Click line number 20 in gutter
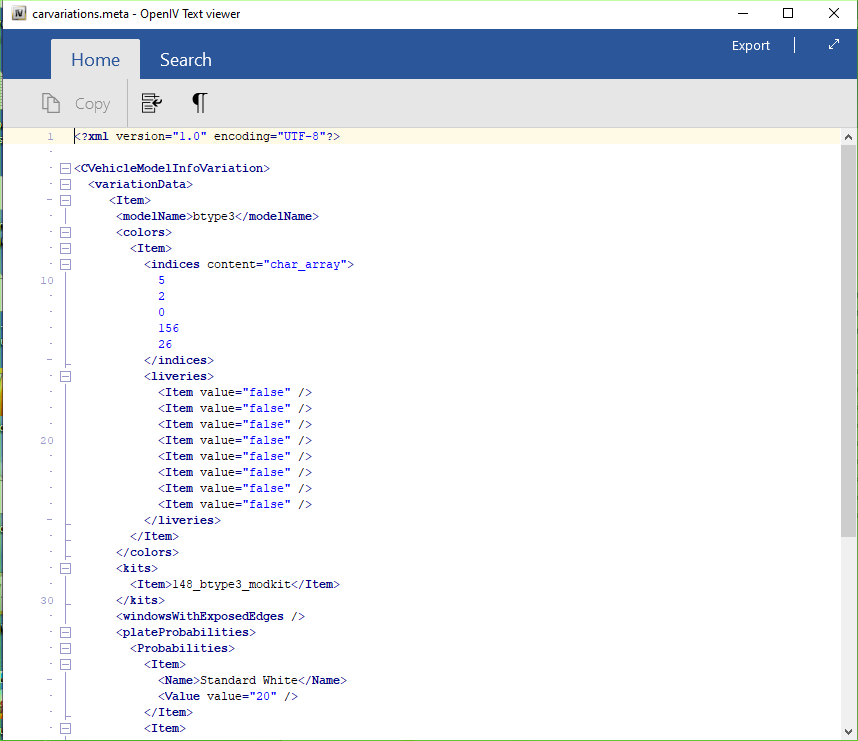Image resolution: width=858 pixels, height=741 pixels. 47,441
